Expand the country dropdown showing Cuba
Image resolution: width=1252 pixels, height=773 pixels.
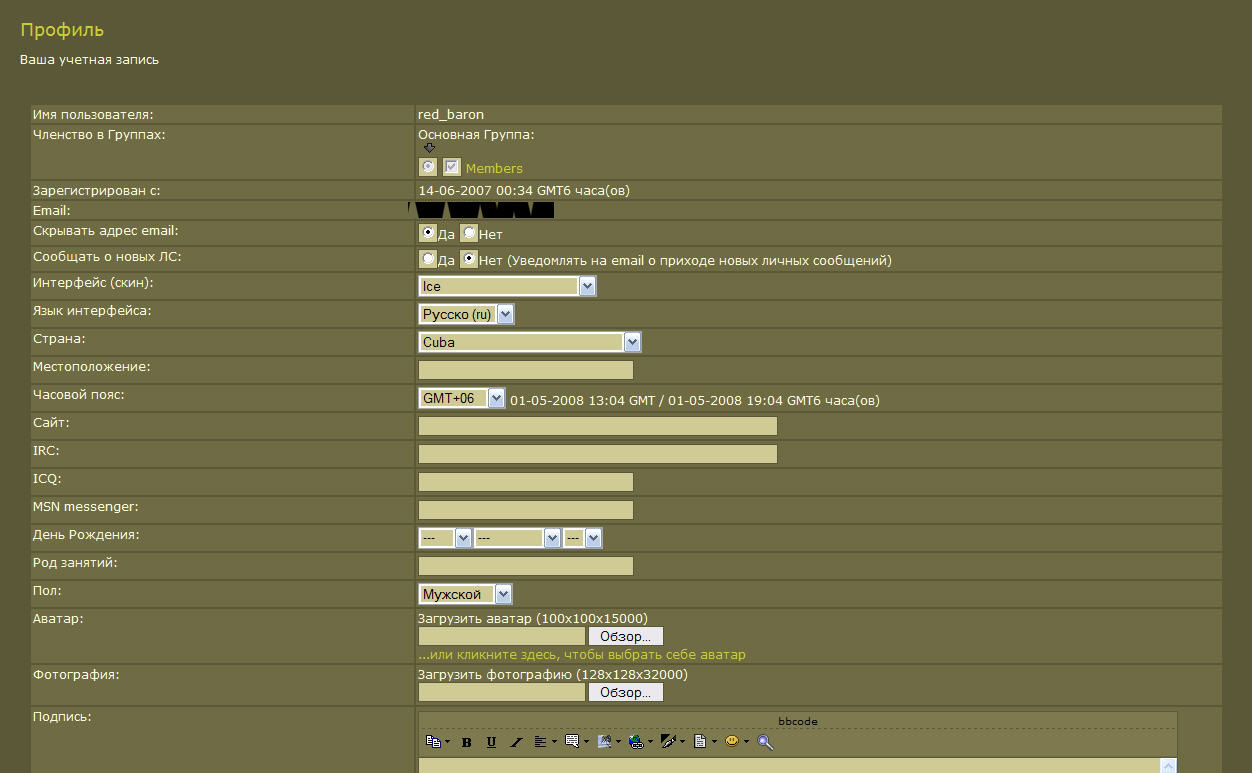click(632, 342)
